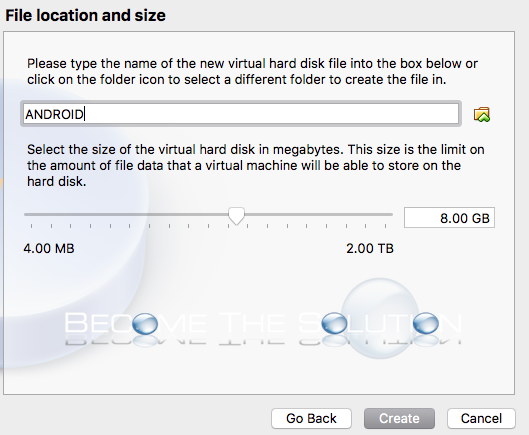Create the virtual hard disk

[x=399, y=418]
